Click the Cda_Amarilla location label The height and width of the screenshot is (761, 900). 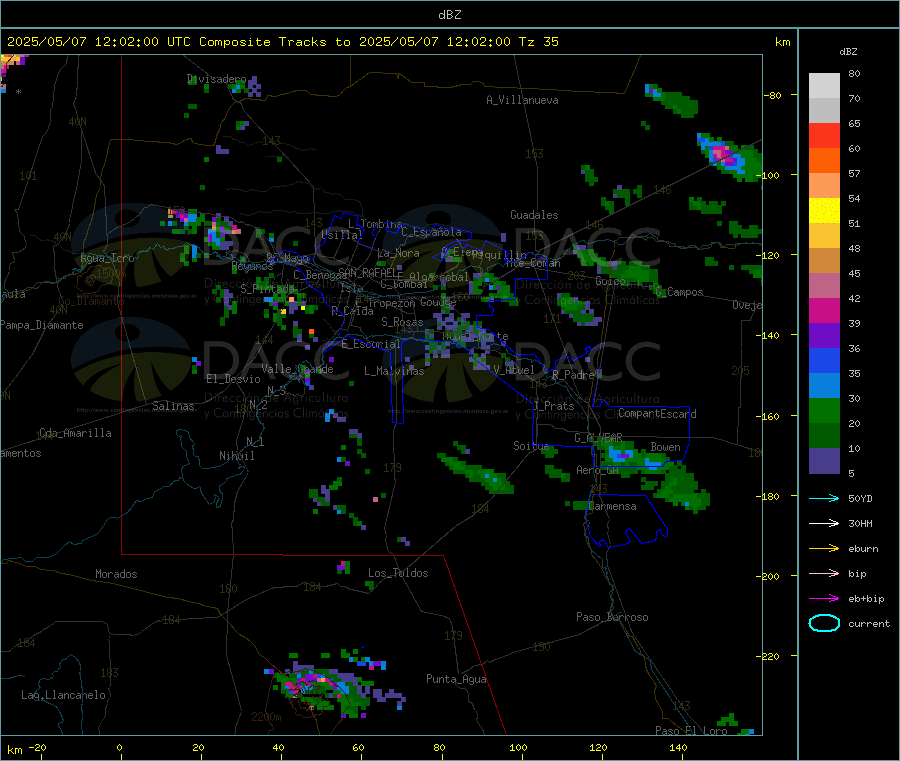[x=75, y=433]
